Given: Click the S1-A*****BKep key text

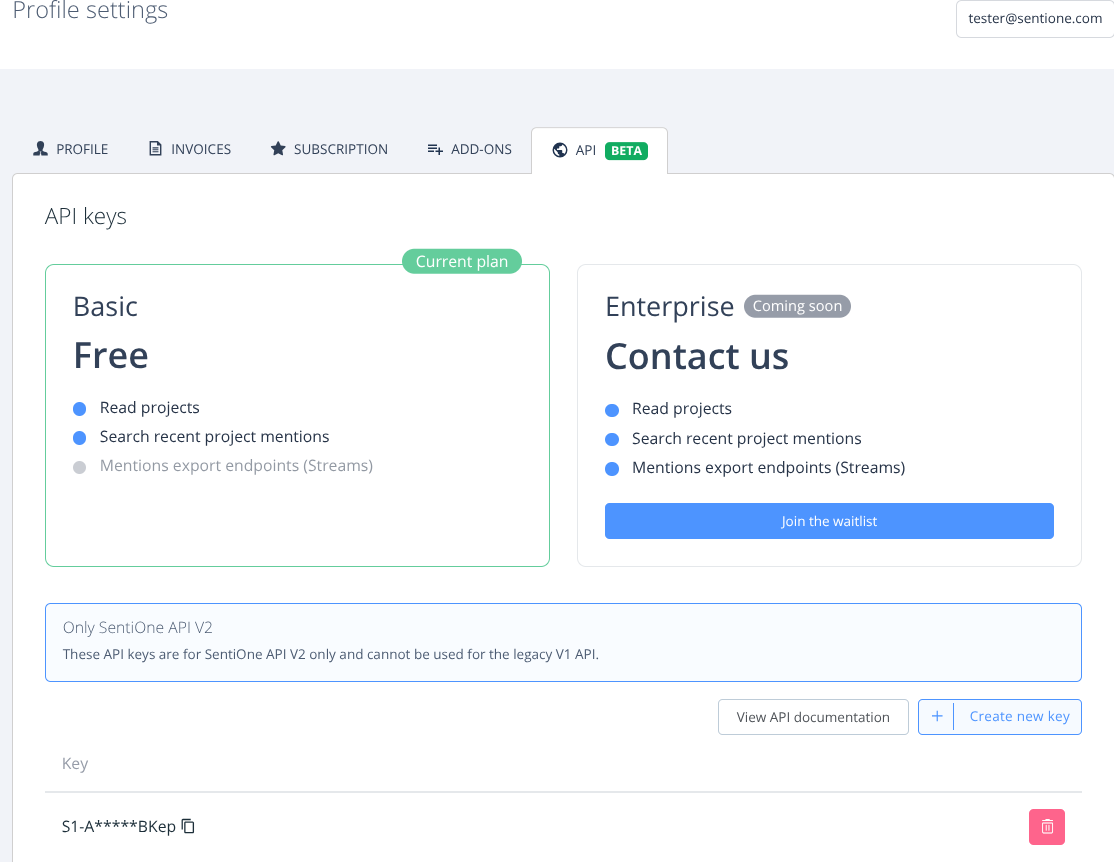Looking at the screenshot, I should pos(119,826).
